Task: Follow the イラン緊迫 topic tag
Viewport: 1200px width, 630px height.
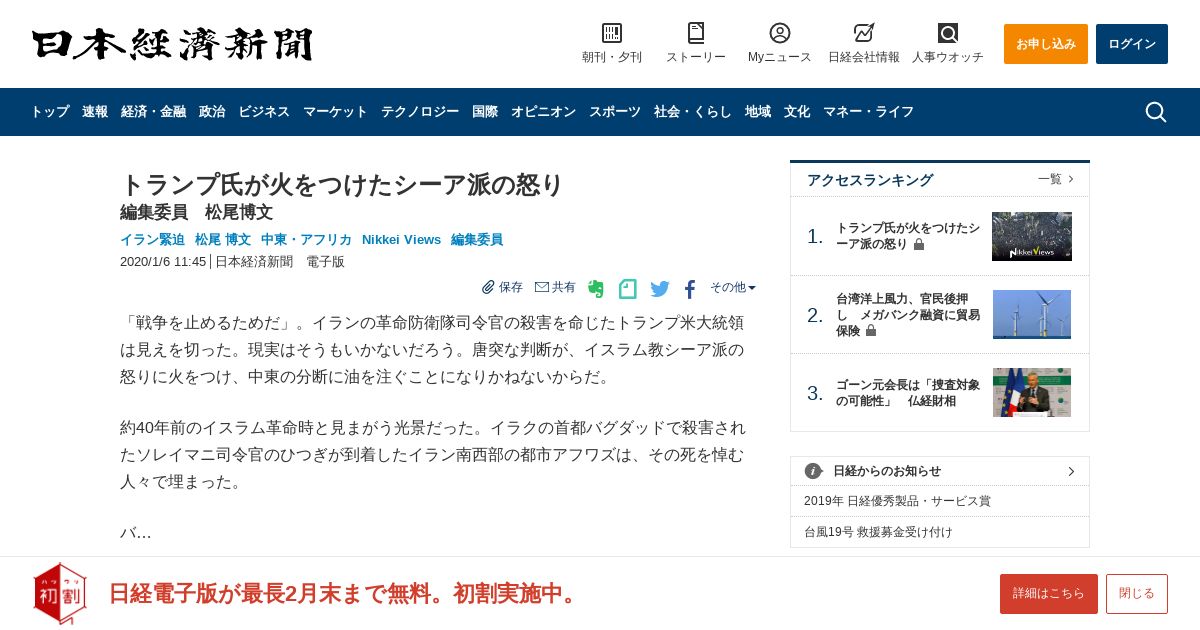Action: click(152, 240)
